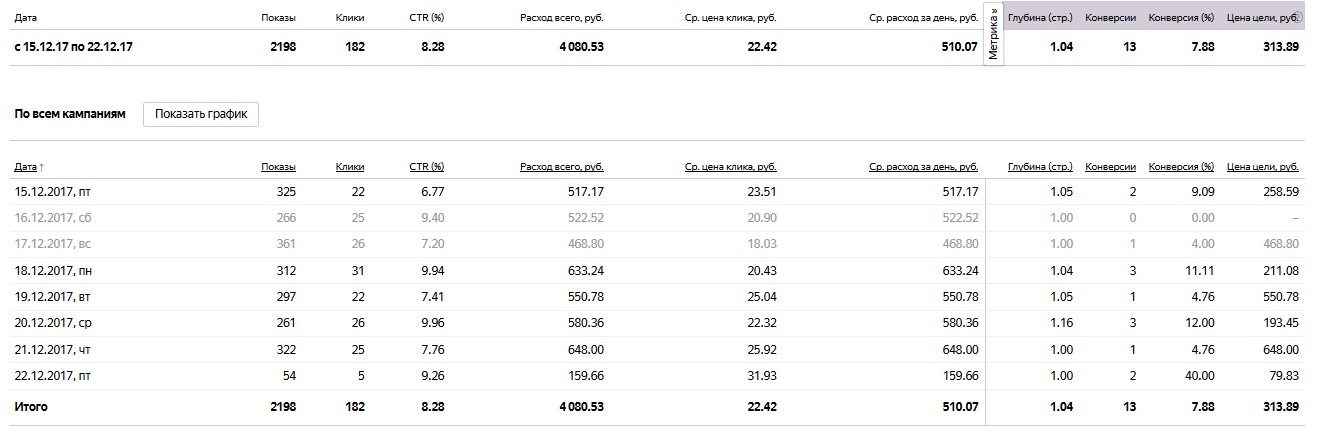This screenshot has width=1323, height=447.
Task: Sort by the "Показы" column header link
Action: pyautogui.click(x=278, y=167)
